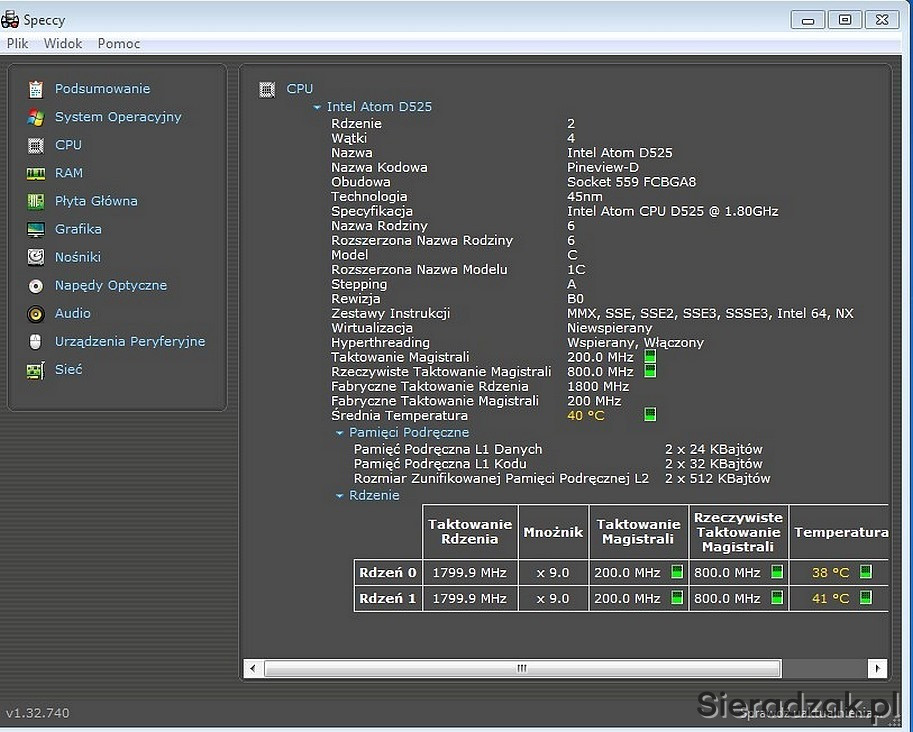Screen dimensions: 913x732
Task: View the Grafika section
Action: 78,229
